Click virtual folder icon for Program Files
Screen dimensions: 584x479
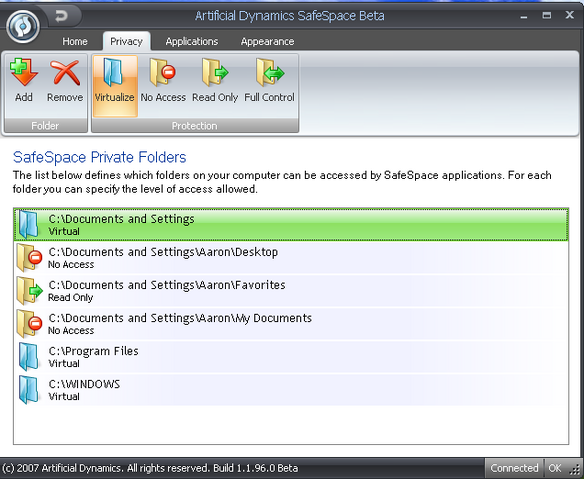(28, 357)
